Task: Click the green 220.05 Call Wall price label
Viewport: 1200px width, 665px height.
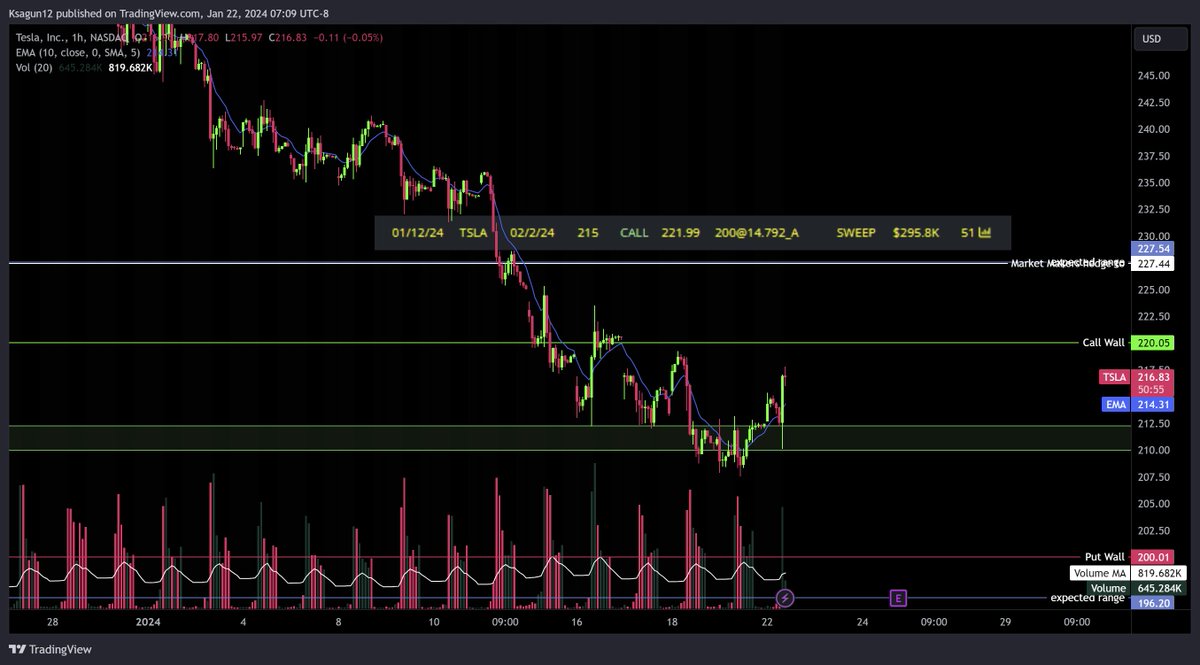Action: coord(1152,342)
